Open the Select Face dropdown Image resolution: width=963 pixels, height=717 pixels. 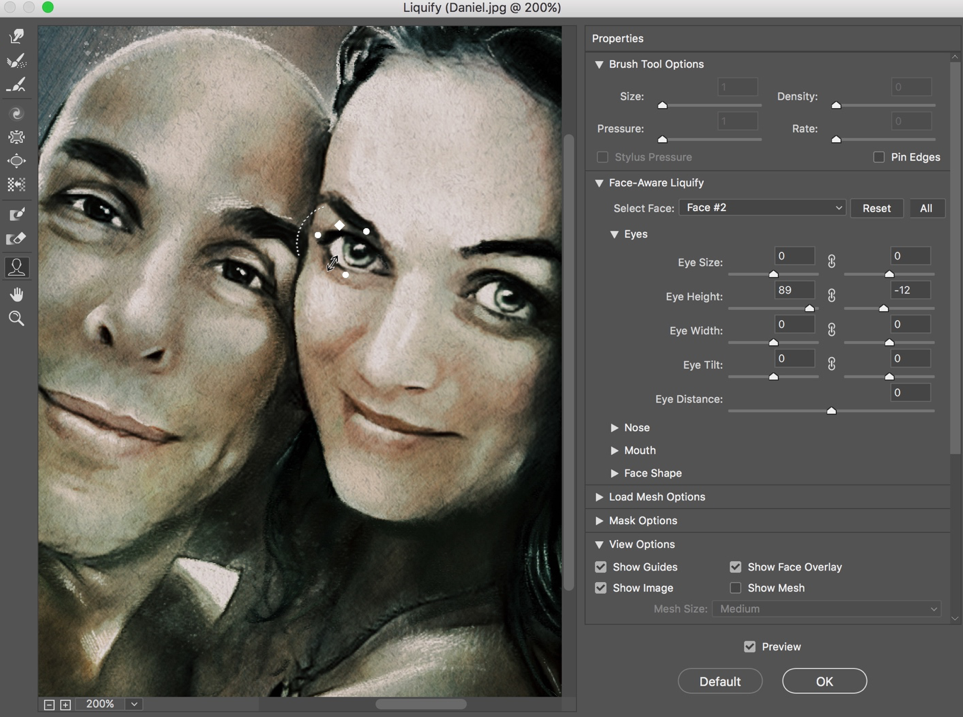(x=762, y=208)
